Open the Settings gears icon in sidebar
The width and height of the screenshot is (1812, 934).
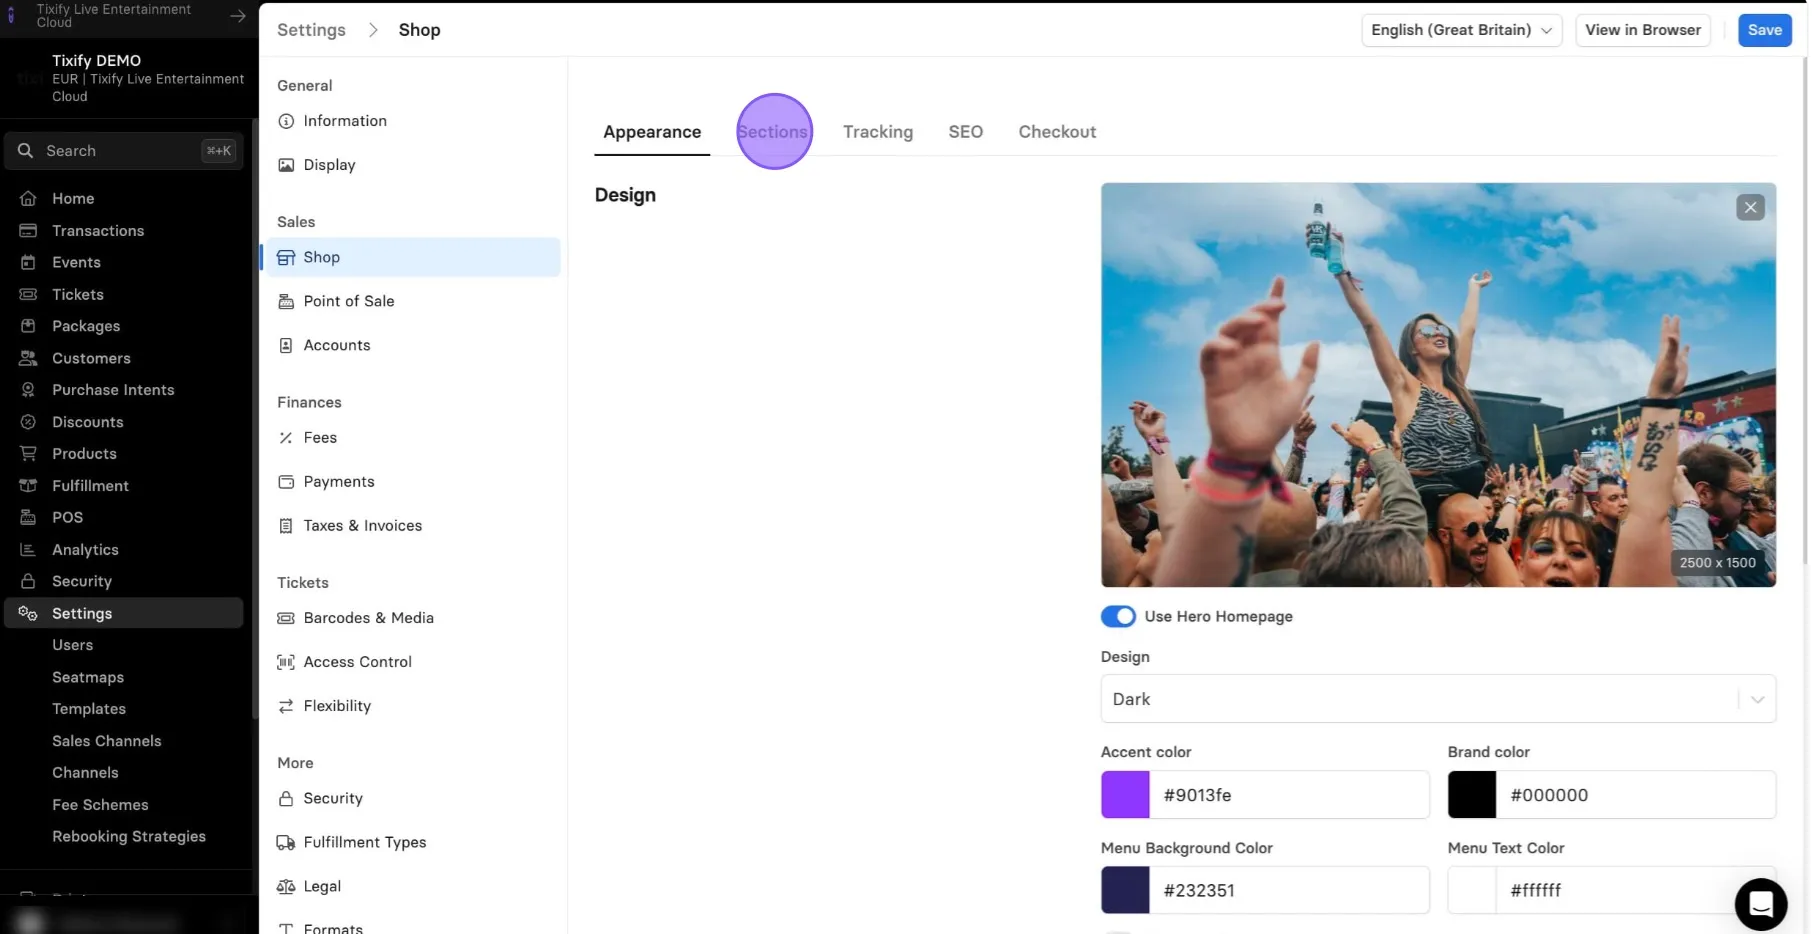pos(28,613)
